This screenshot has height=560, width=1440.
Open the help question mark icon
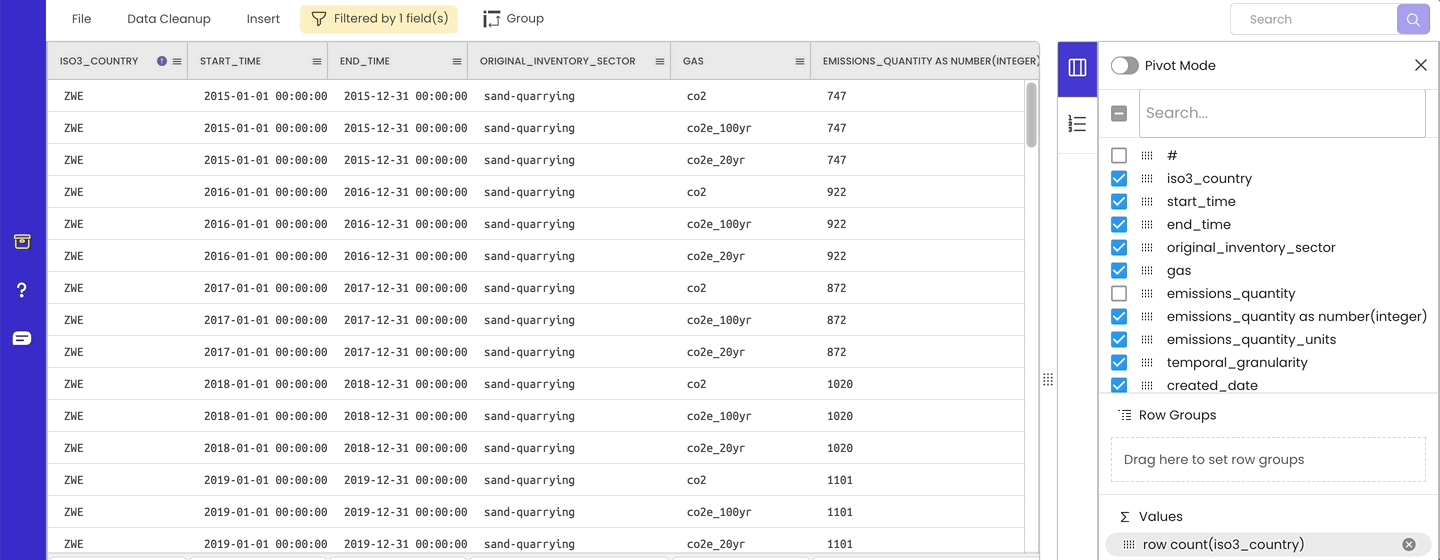tap(22, 290)
